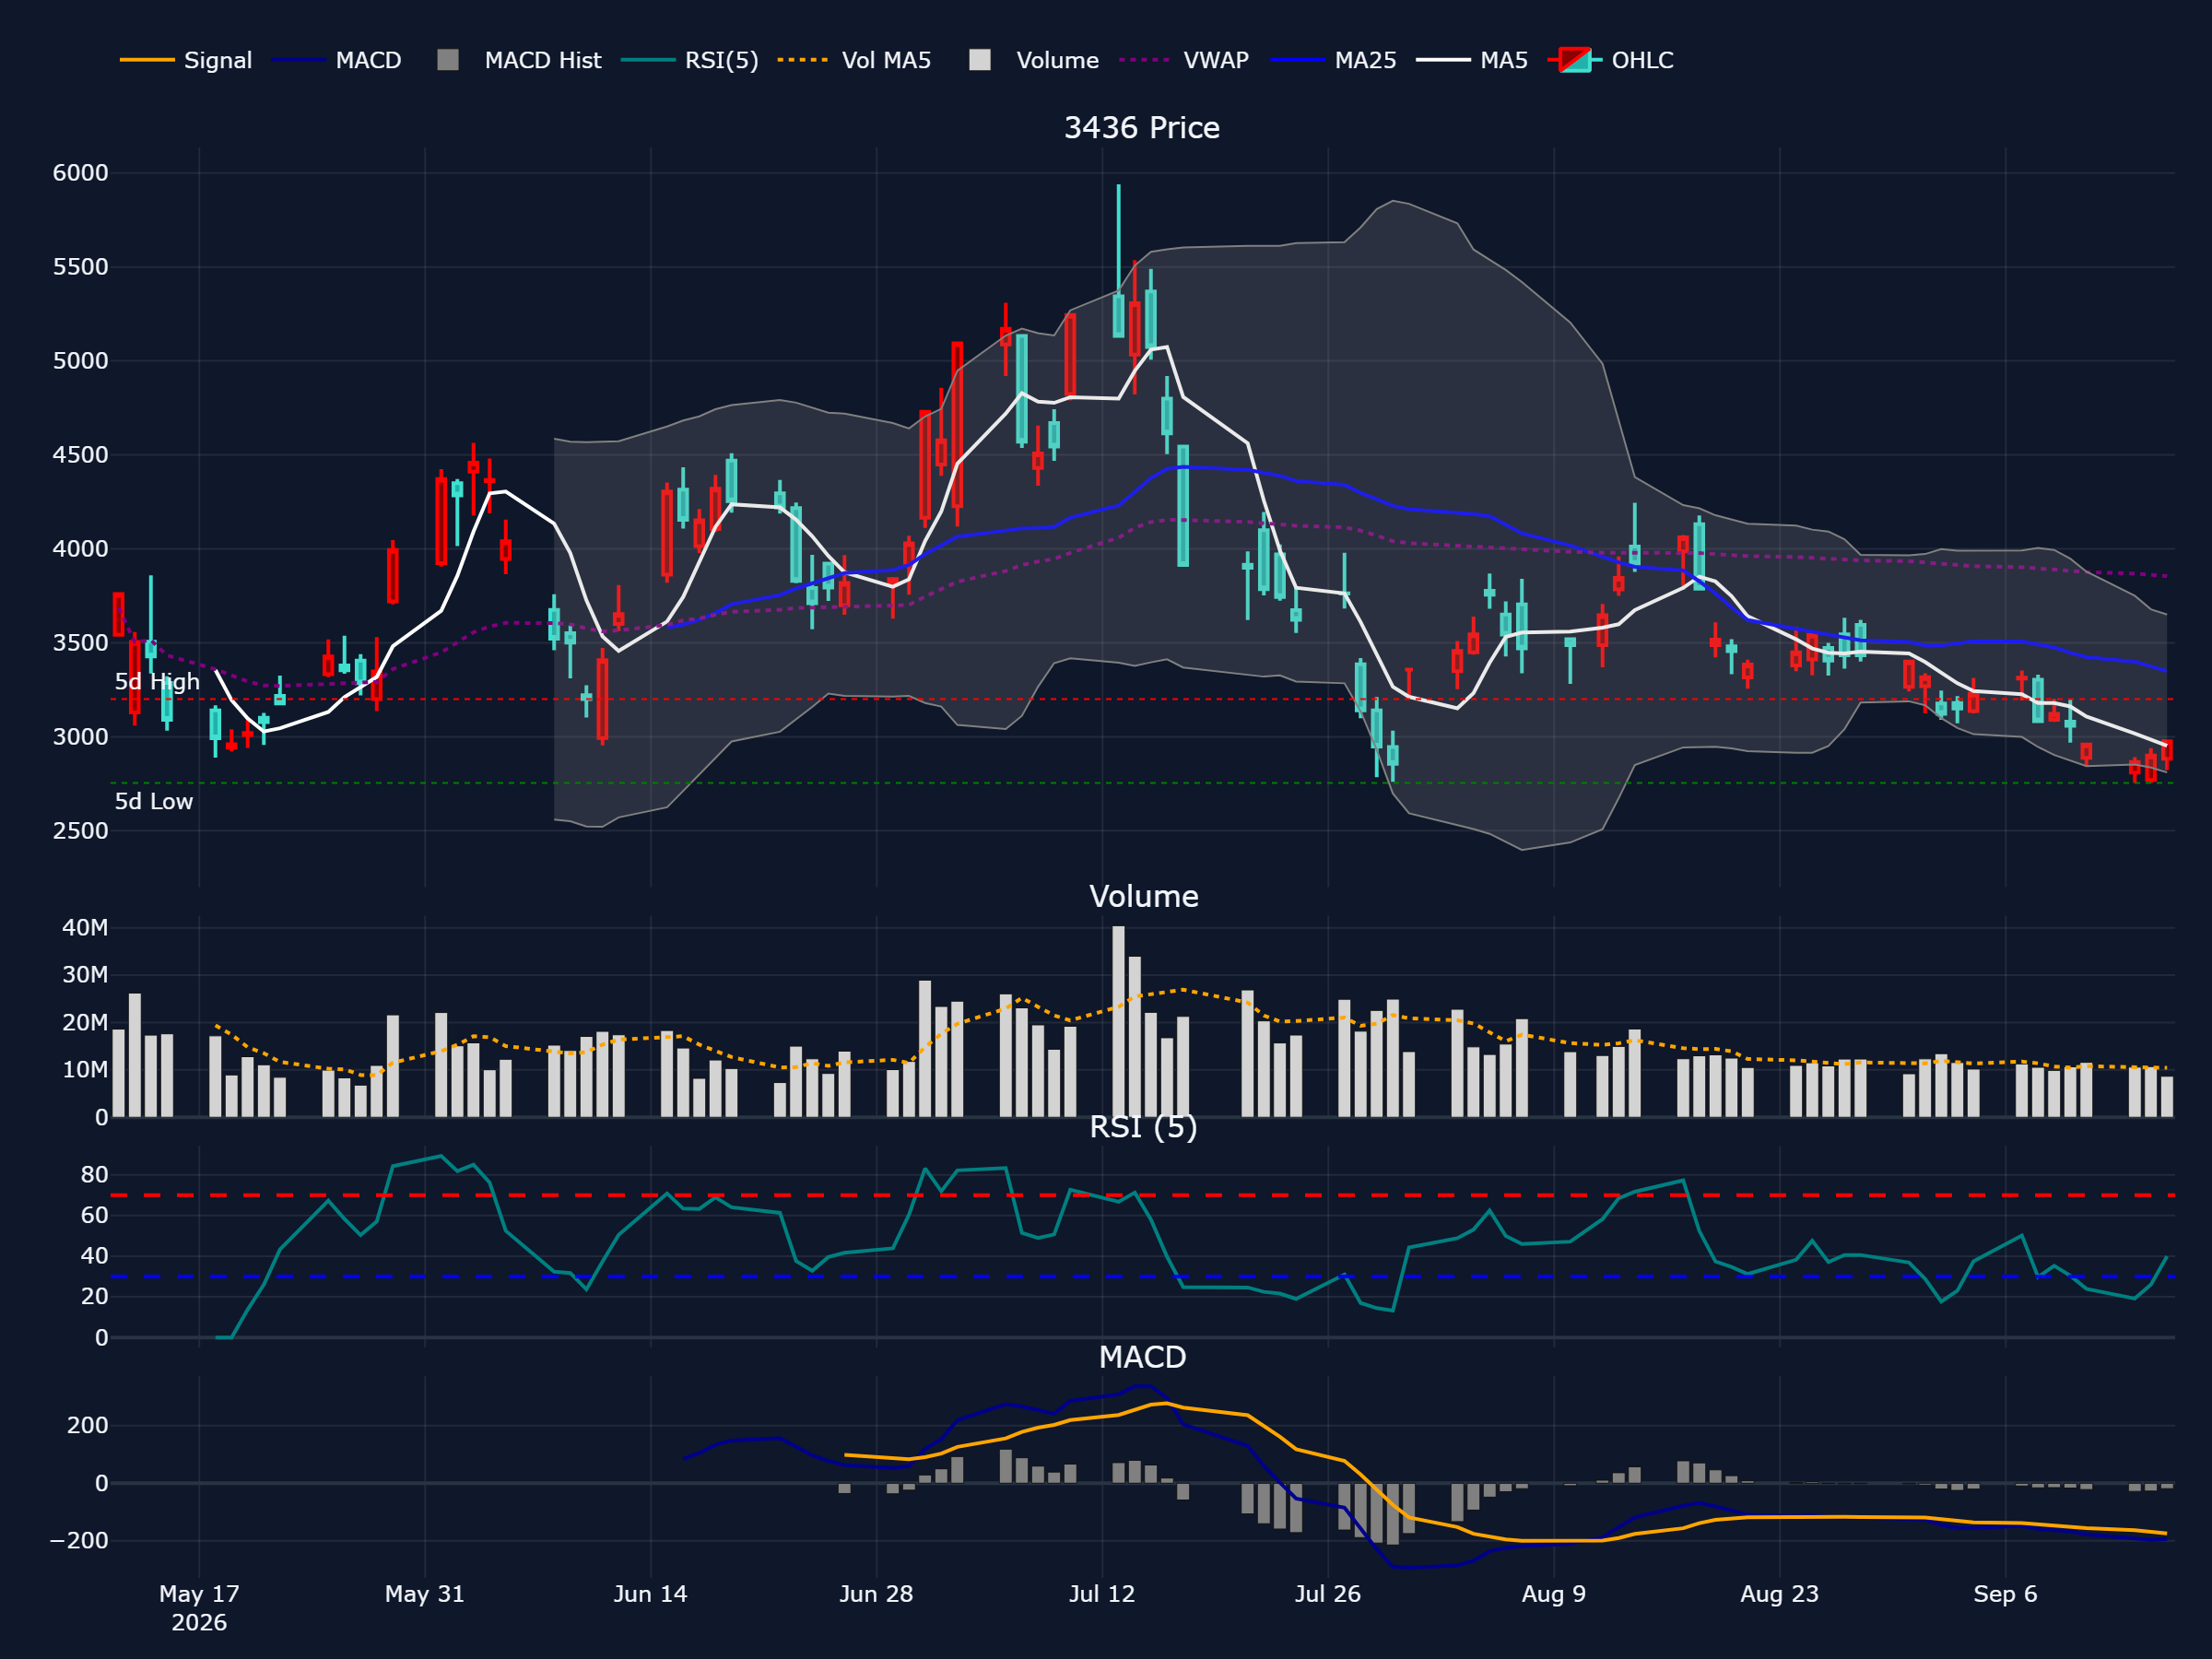Viewport: 2212px width, 1659px height.
Task: Click the 5000 price axis label
Action: 80,361
